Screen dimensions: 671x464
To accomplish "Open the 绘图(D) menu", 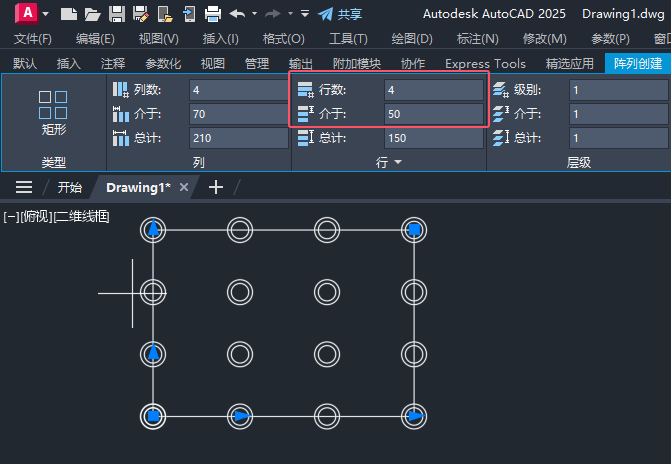I will (412, 39).
